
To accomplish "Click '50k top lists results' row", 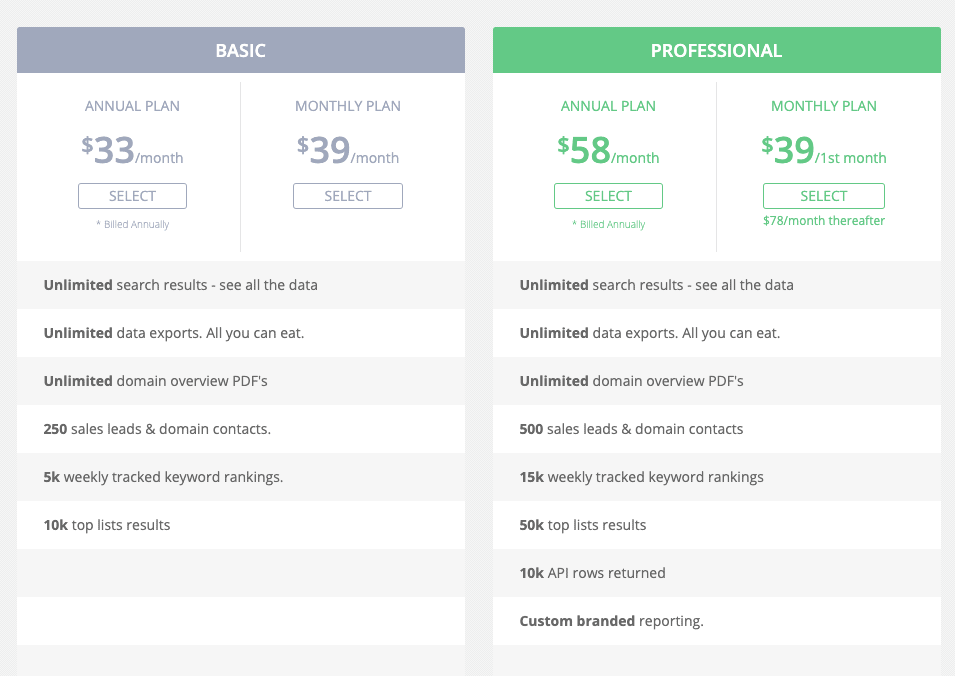I will click(x=717, y=525).
